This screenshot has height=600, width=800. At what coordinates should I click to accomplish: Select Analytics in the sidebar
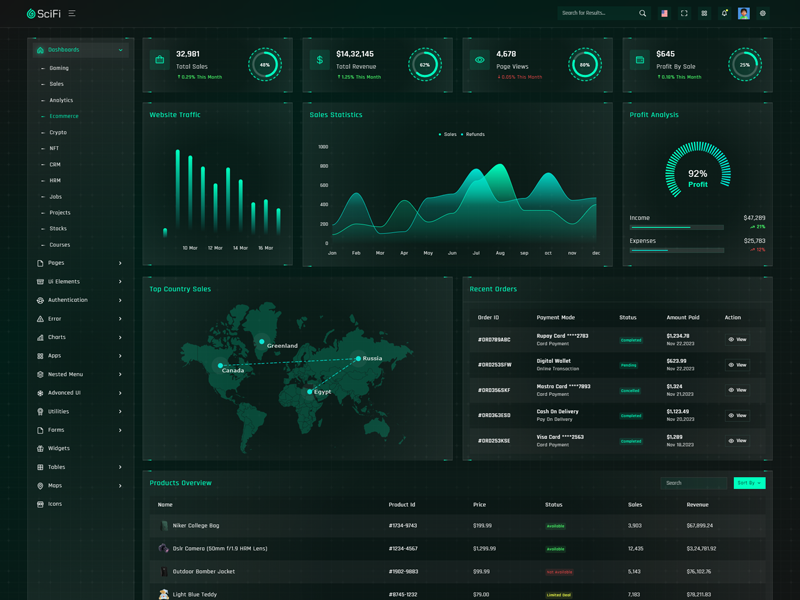[61, 100]
